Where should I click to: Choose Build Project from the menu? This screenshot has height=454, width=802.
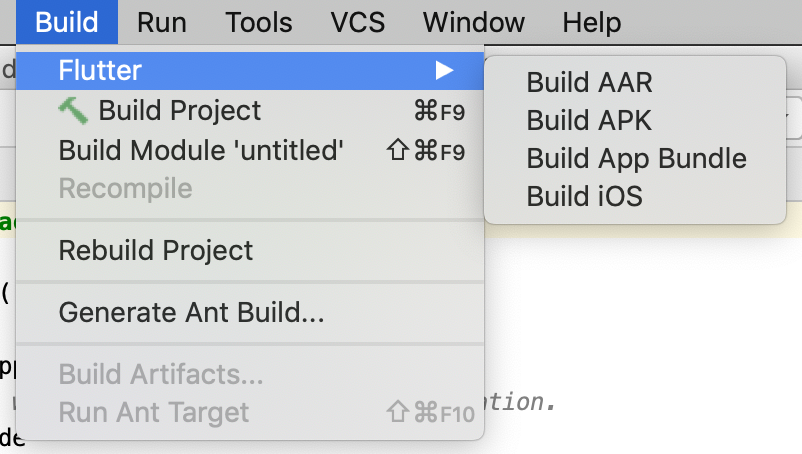coord(180,110)
